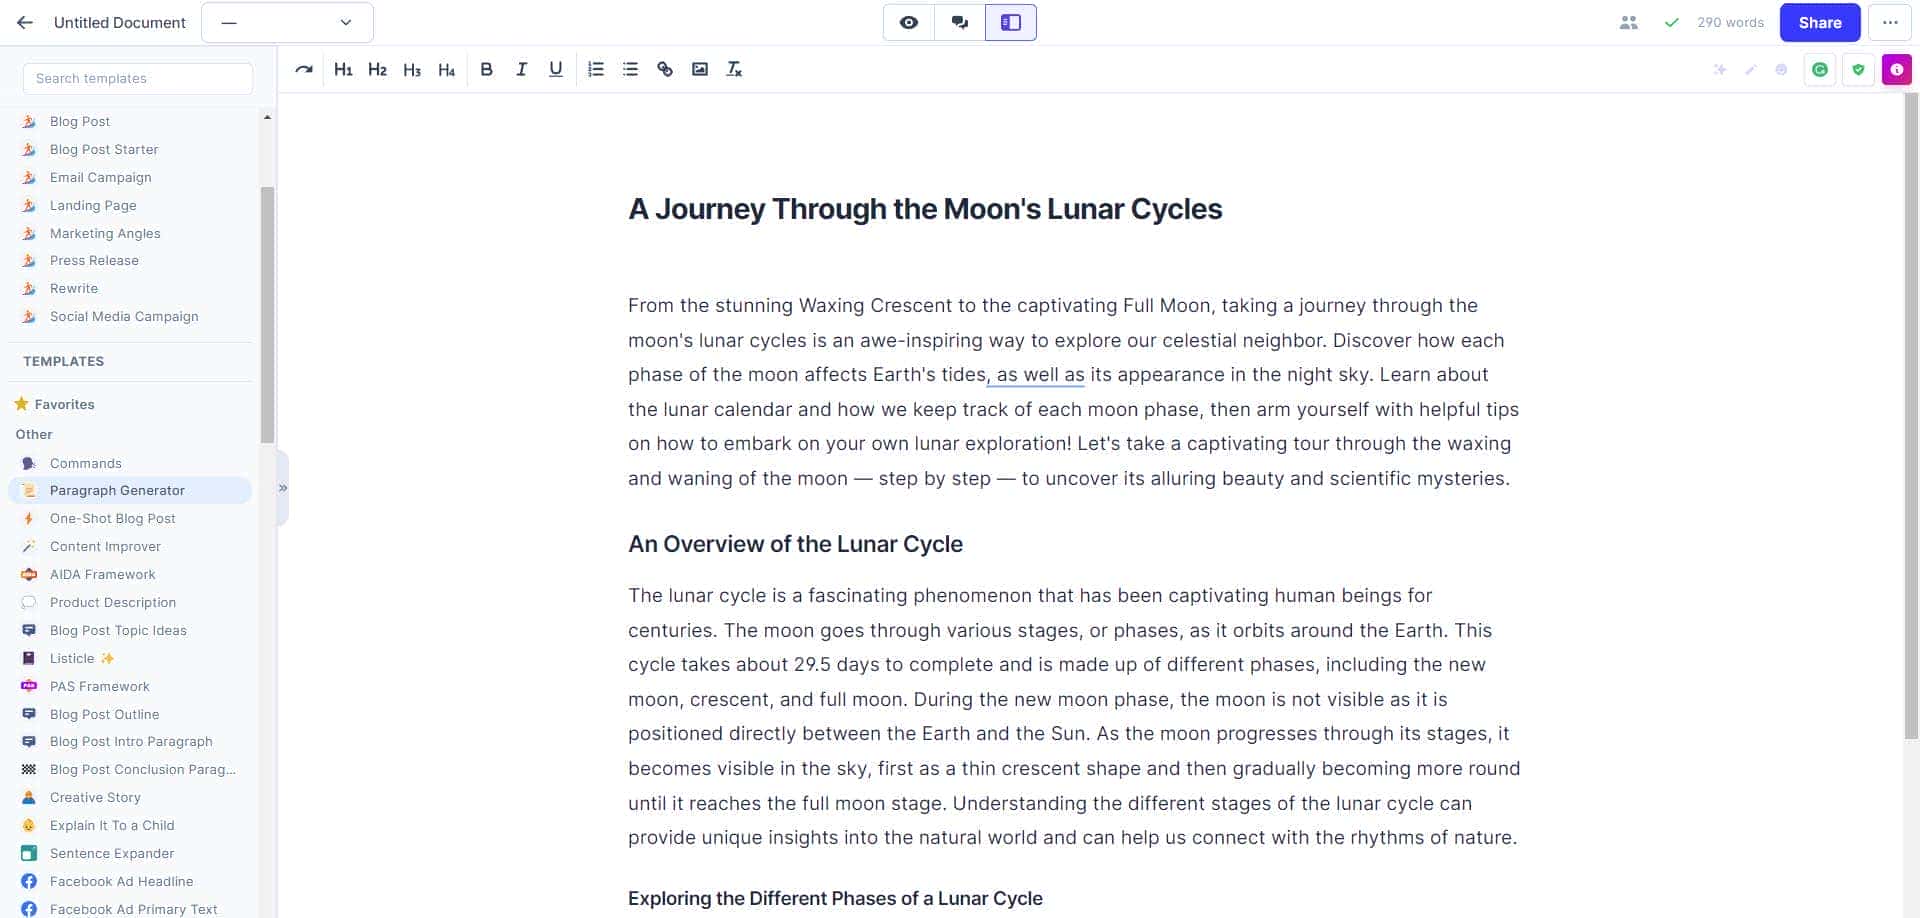Open document preview with the eye icon

coord(909,22)
